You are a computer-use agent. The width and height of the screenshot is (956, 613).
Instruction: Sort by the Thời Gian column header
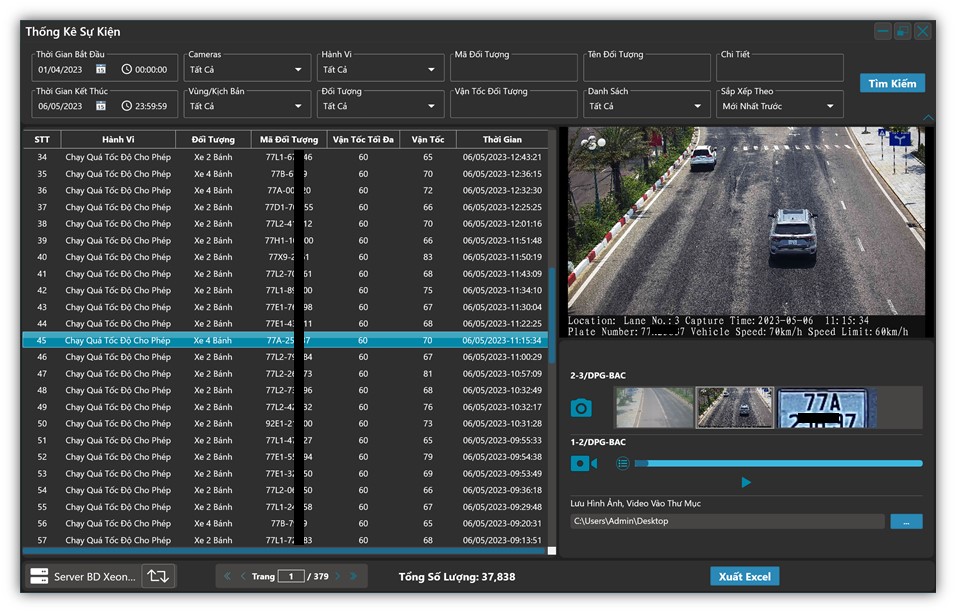point(502,140)
